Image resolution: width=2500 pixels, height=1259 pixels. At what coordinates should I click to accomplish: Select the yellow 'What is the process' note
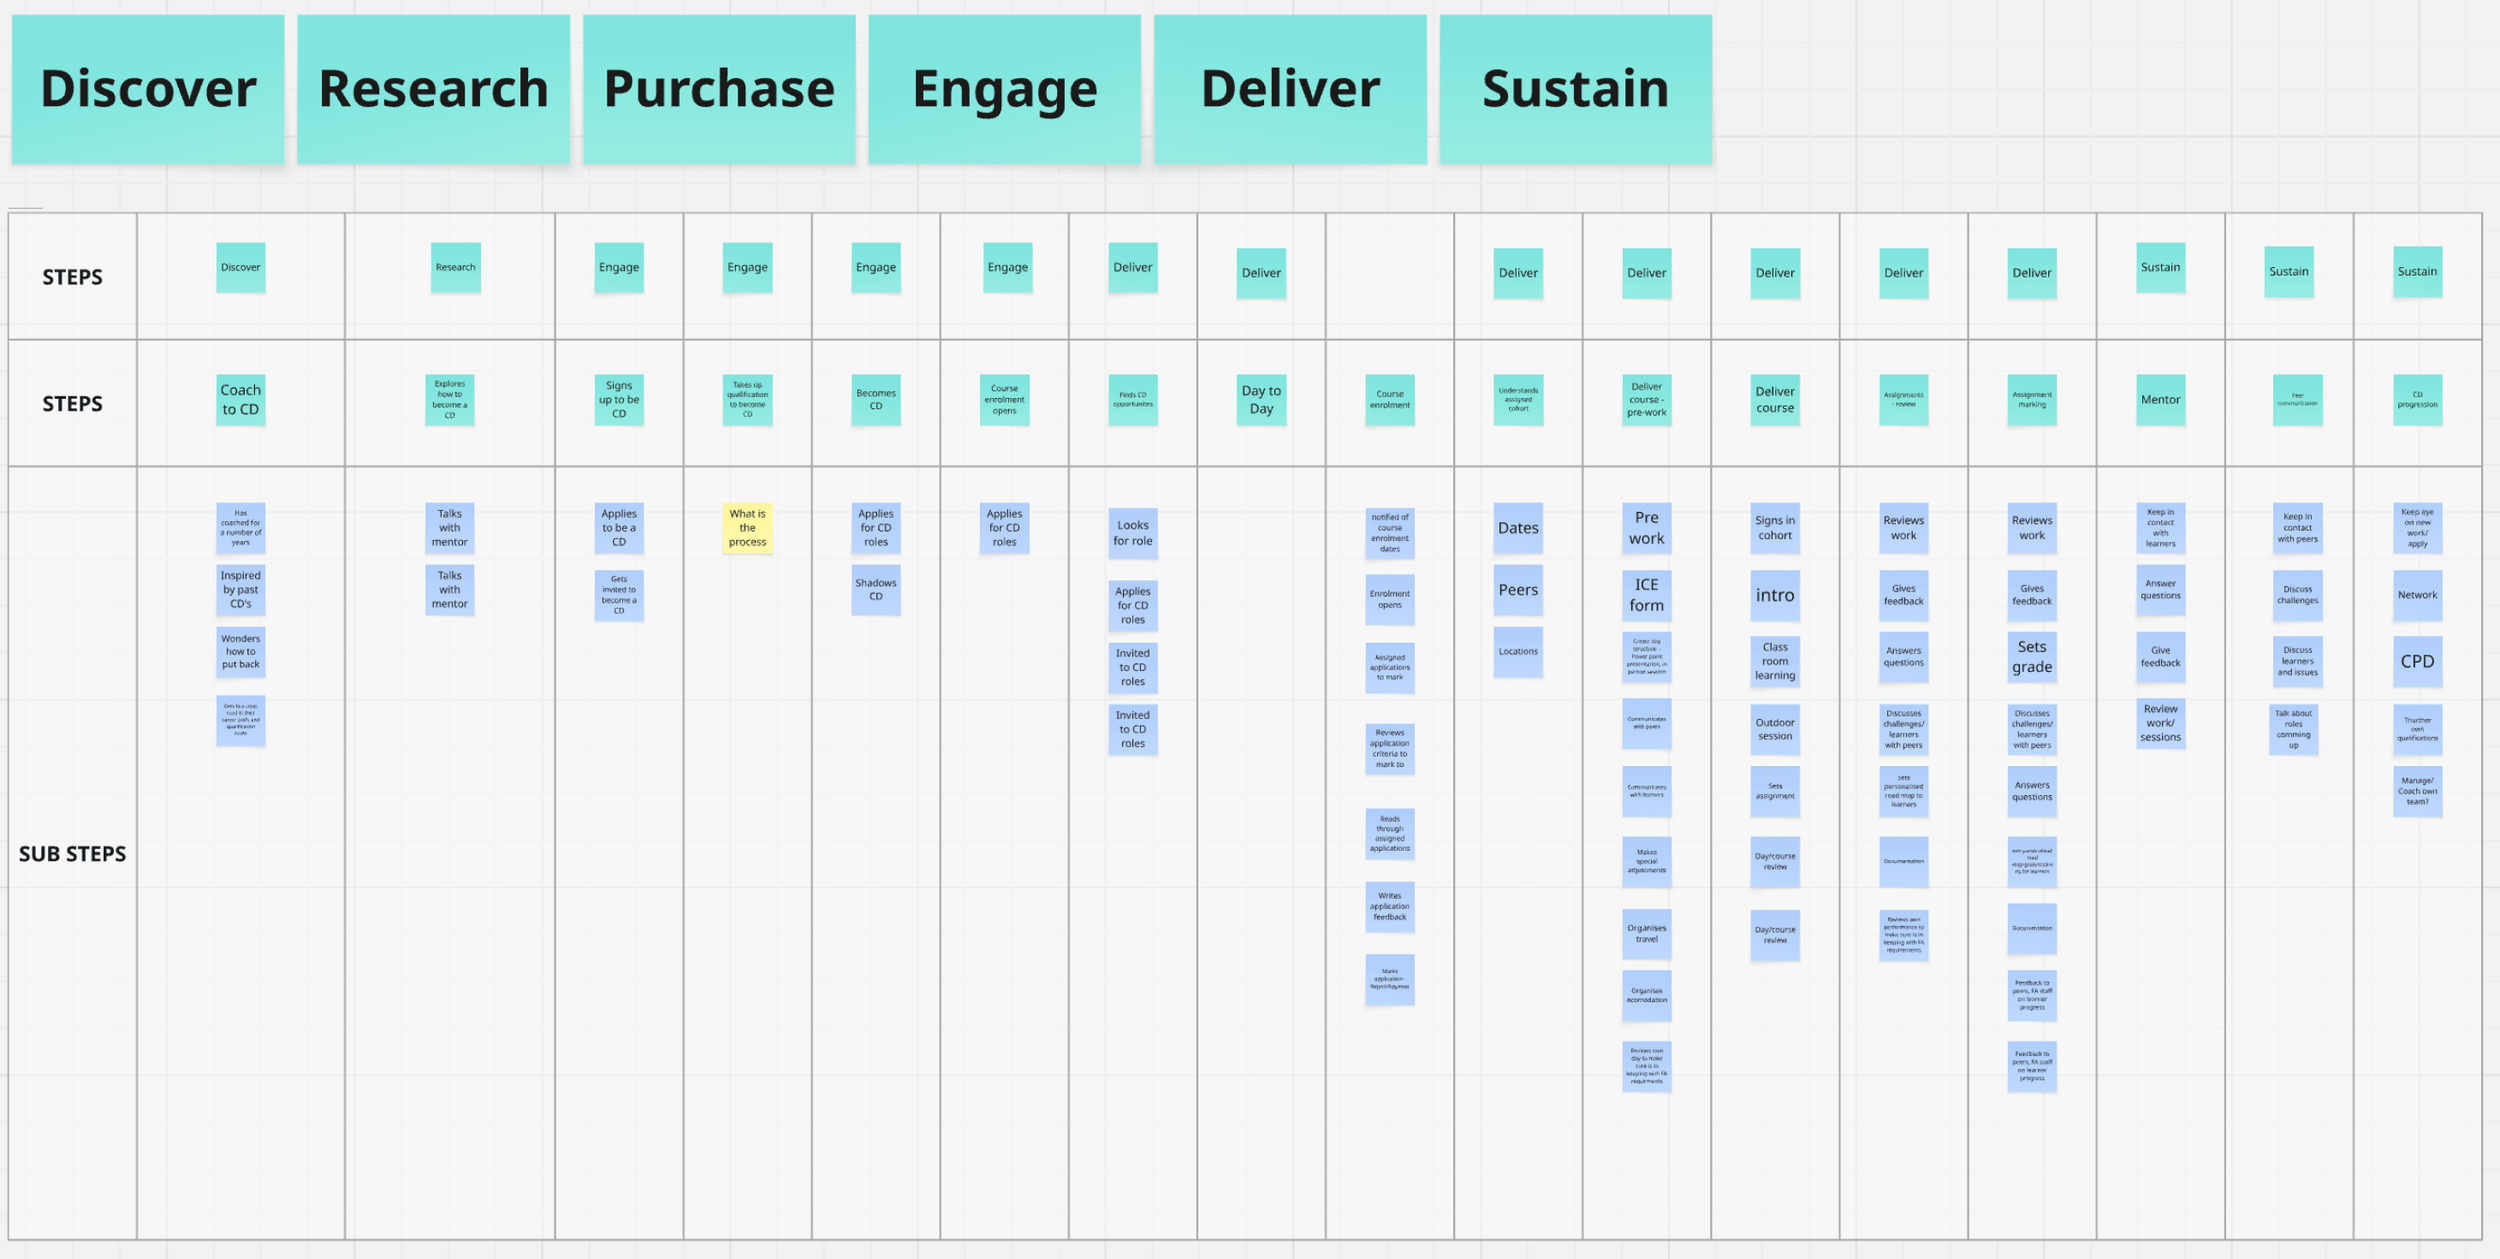pyautogui.click(x=747, y=528)
